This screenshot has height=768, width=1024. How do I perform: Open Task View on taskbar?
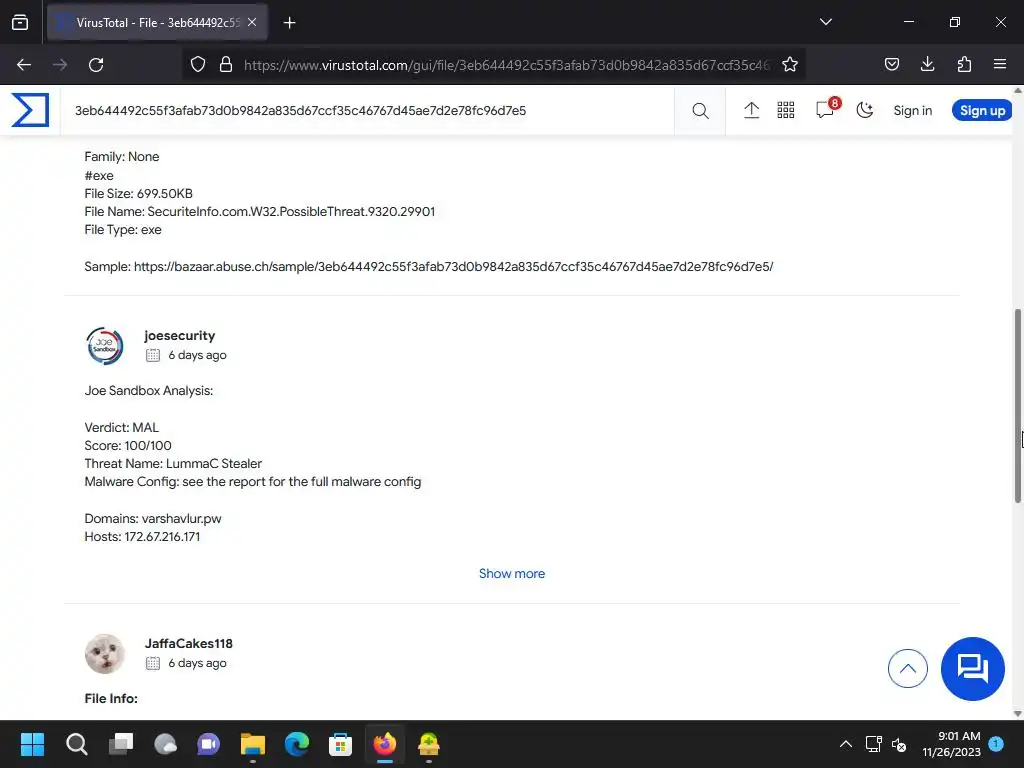pyautogui.click(x=121, y=744)
